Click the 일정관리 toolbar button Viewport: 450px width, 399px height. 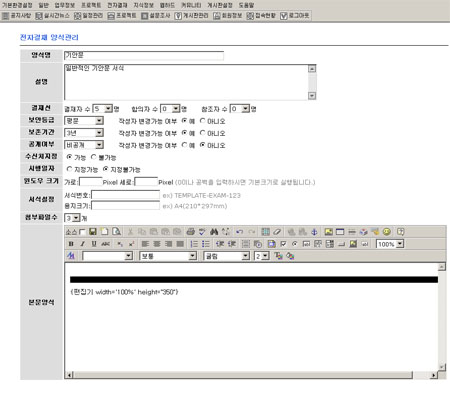[x=89, y=16]
